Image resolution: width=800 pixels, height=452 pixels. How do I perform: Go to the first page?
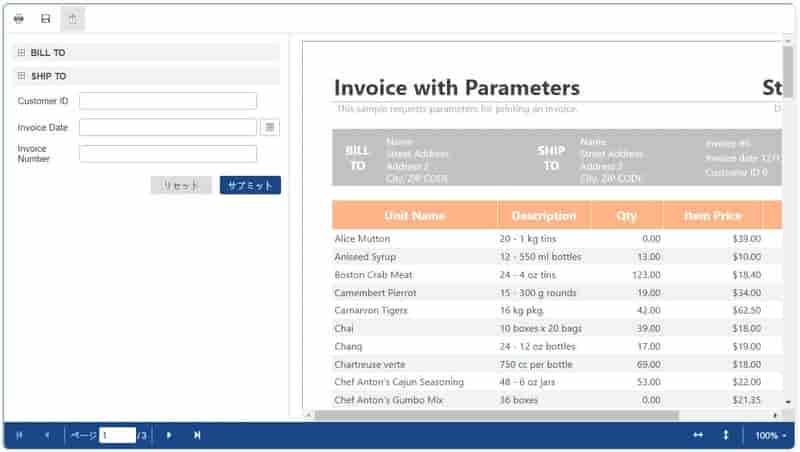[19, 435]
